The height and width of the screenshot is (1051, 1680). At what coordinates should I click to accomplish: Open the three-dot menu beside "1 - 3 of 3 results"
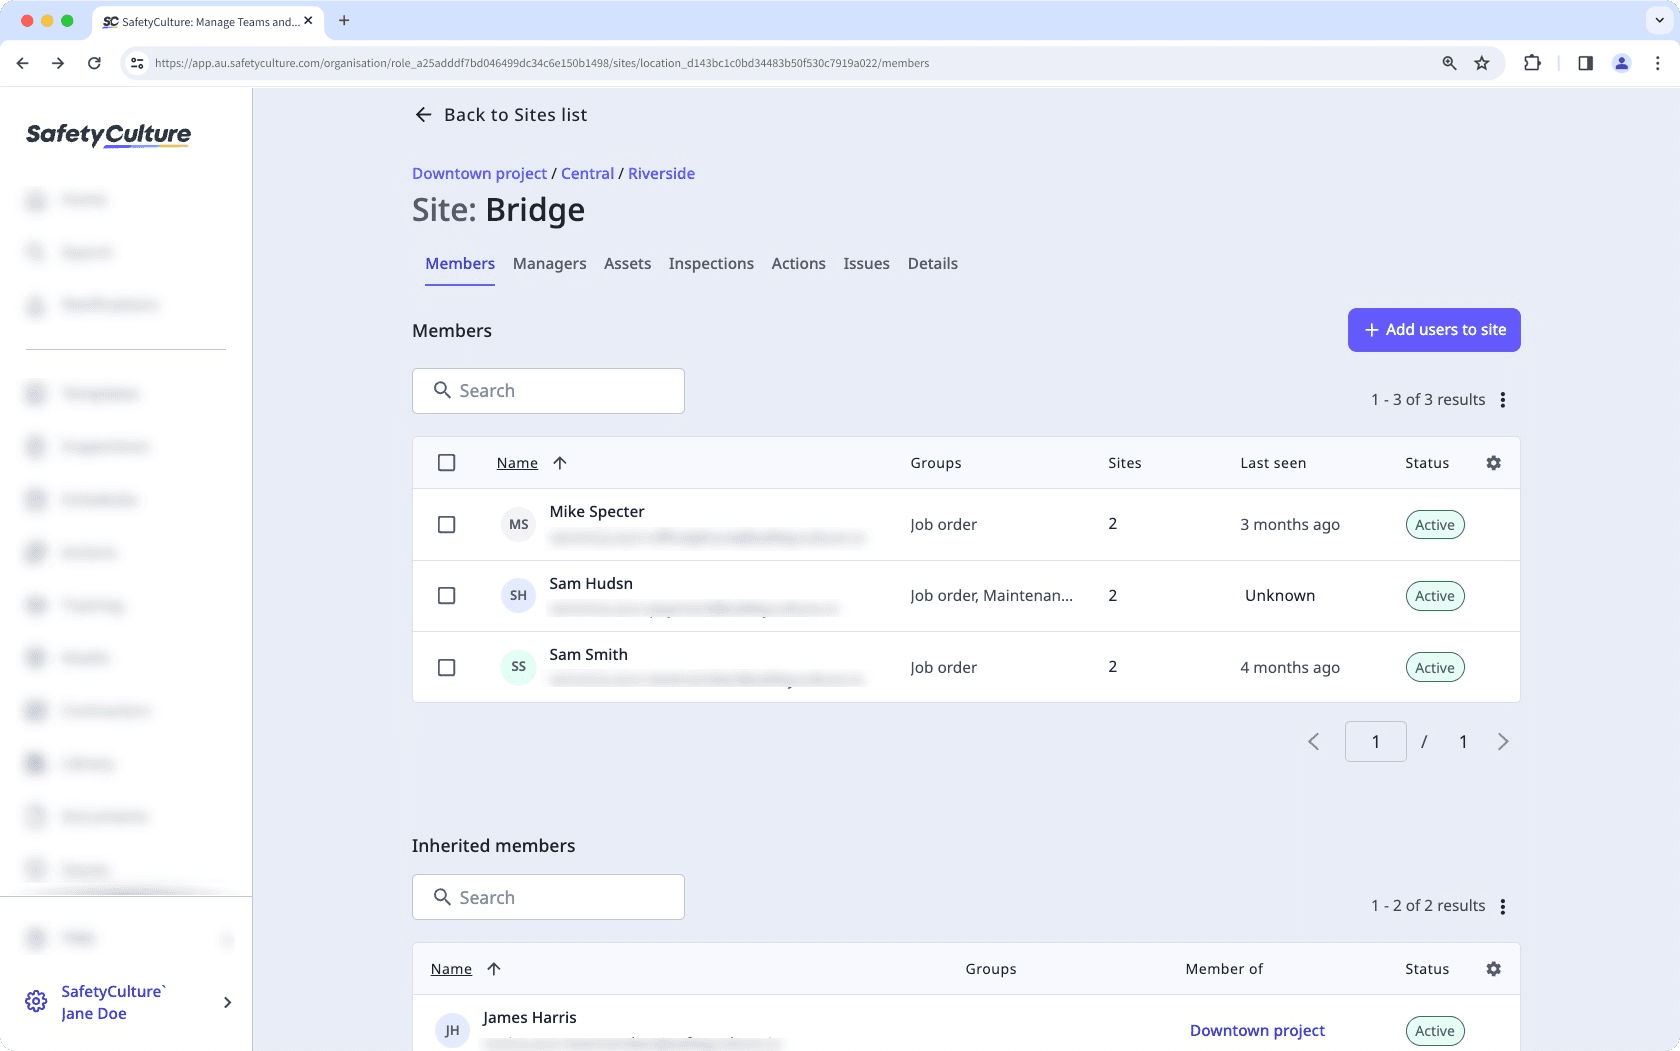[x=1503, y=399]
